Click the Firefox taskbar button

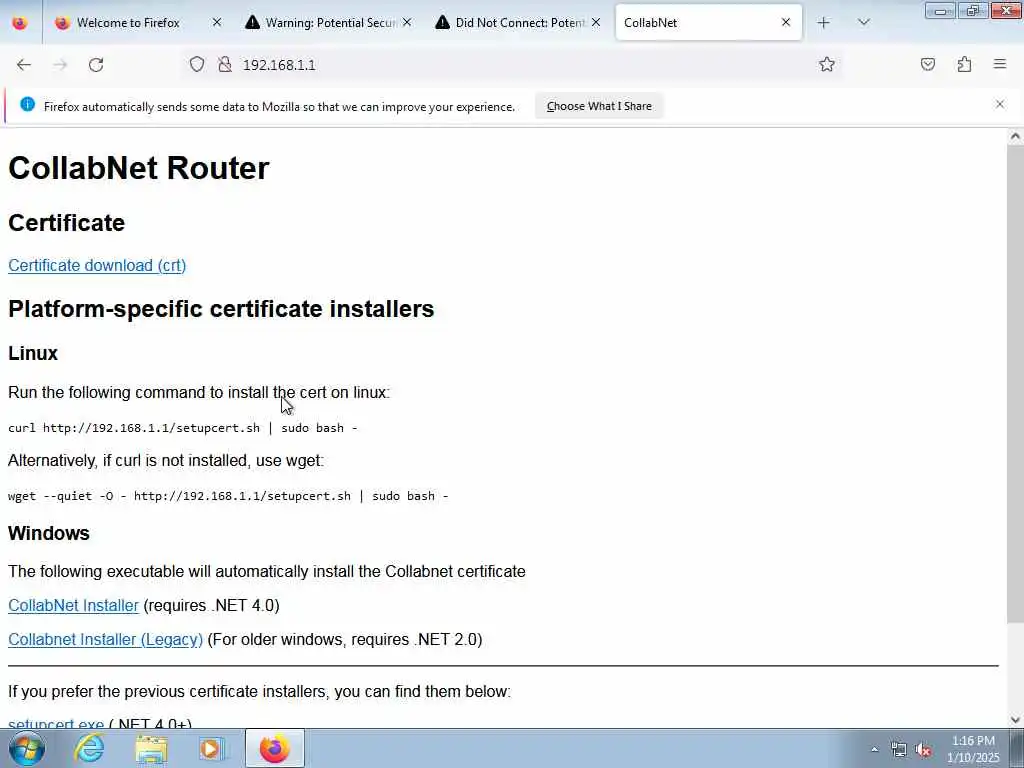click(x=274, y=748)
